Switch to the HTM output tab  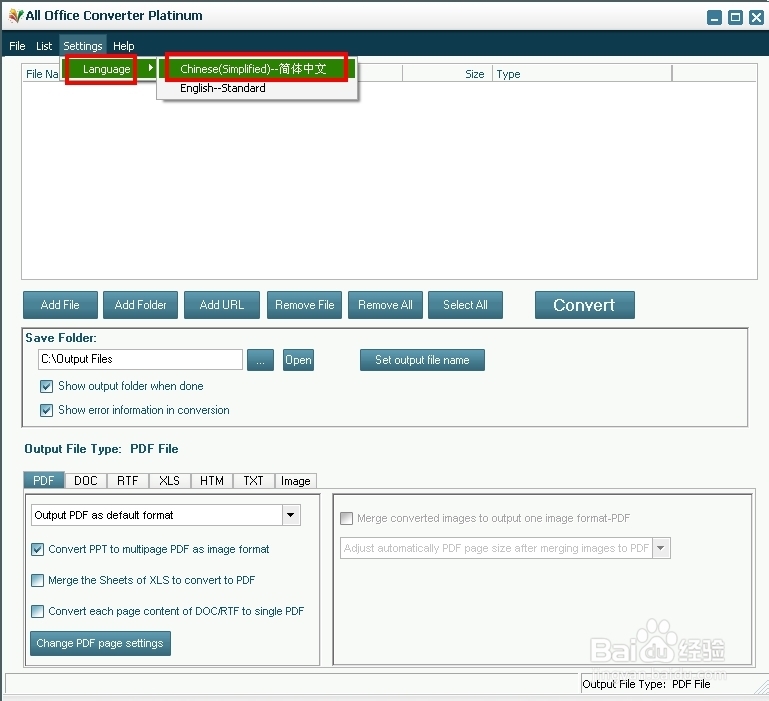point(212,481)
